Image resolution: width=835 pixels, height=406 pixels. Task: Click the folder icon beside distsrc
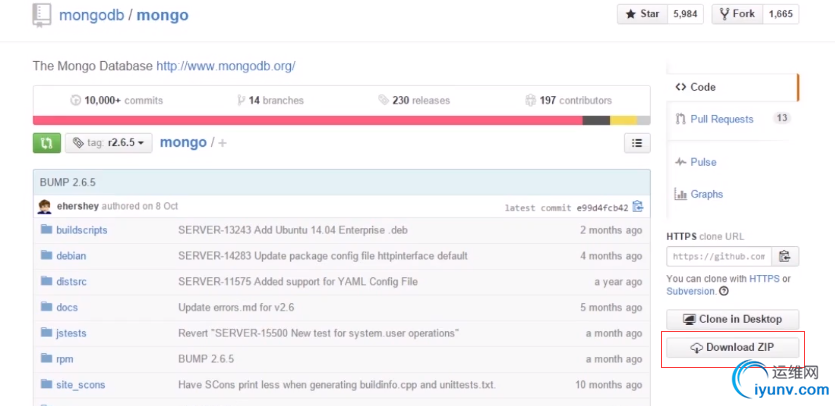47,281
